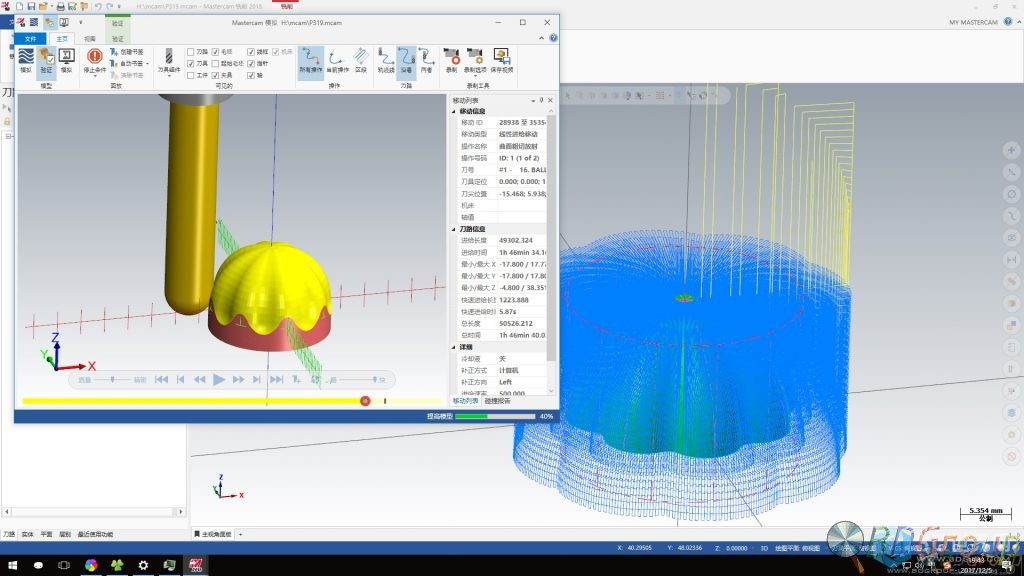Switch to Collision Report (碰撞报告) tab
Viewport: 1024px width, 576px height.
pyautogui.click(x=498, y=401)
